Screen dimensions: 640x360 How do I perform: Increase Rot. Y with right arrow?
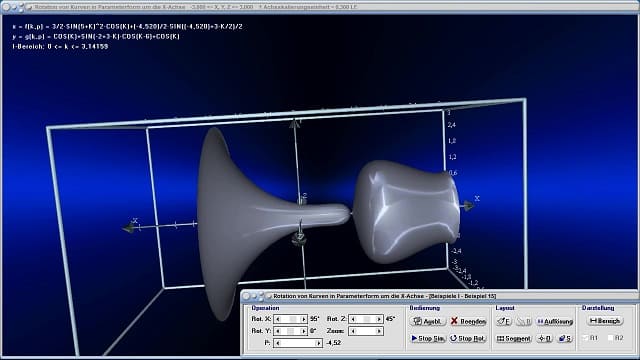click(303, 331)
